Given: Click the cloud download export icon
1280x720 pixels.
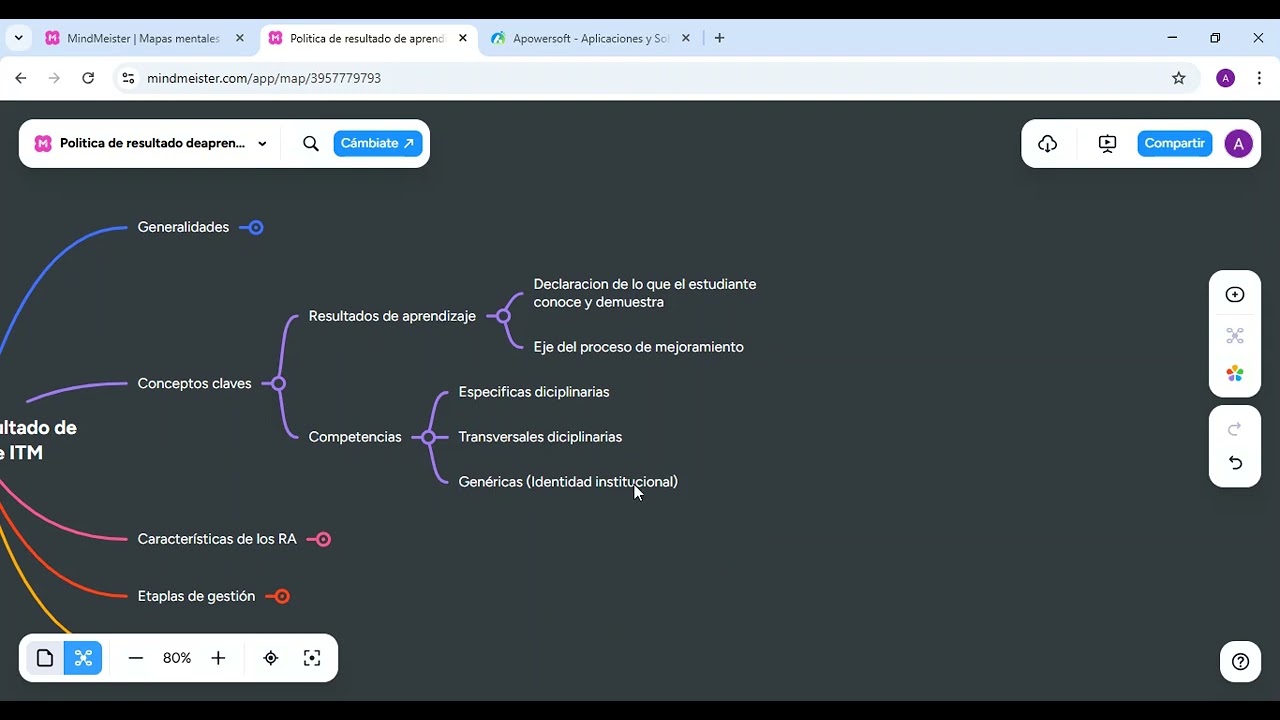Looking at the screenshot, I should (1047, 143).
